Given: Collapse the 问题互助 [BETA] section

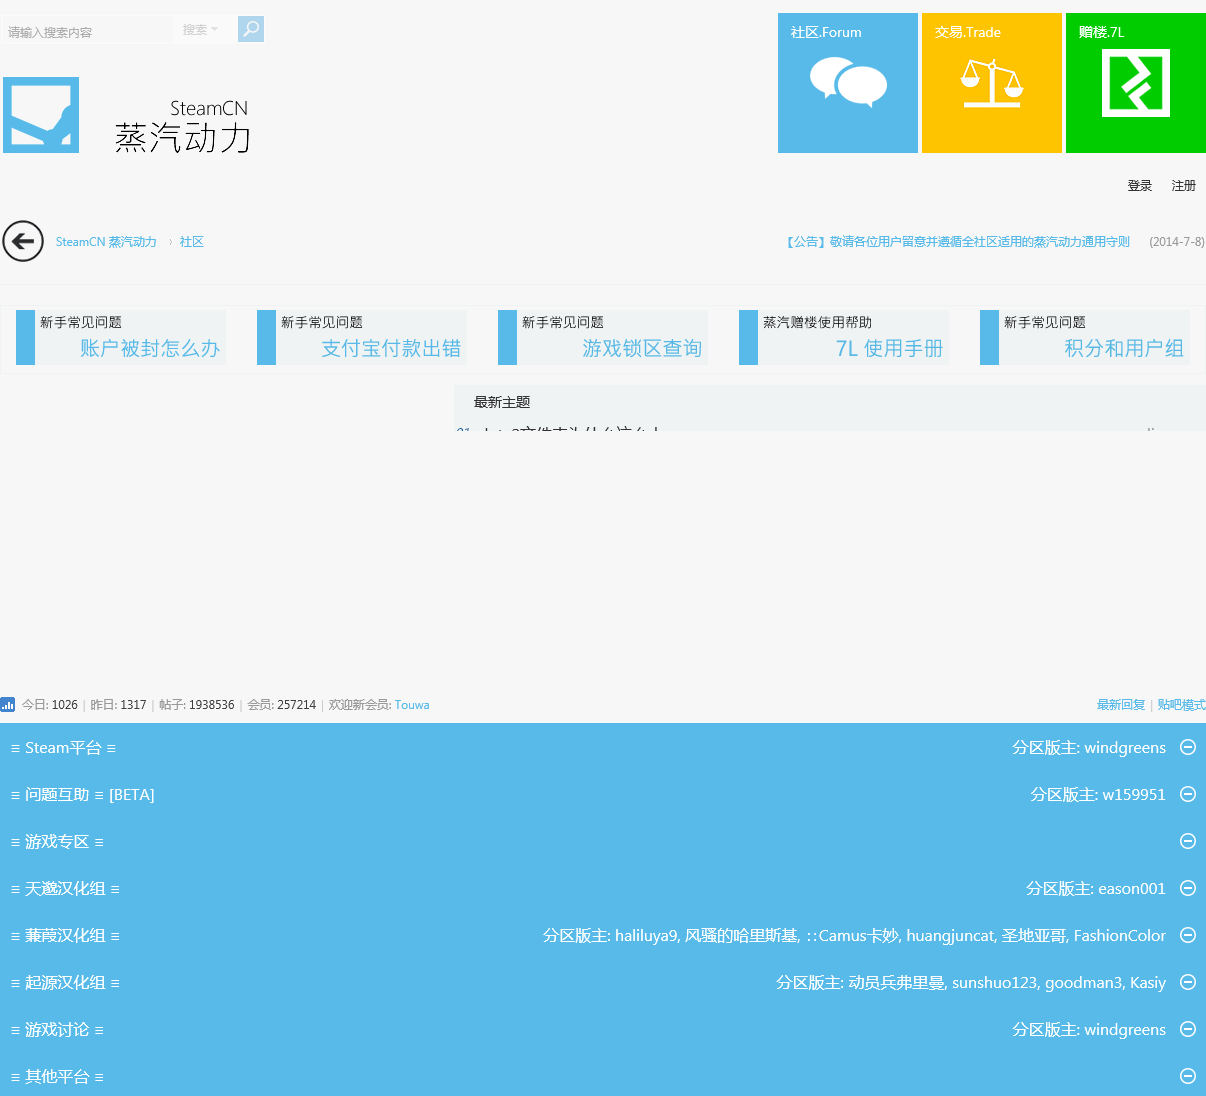Looking at the screenshot, I should point(1188,794).
